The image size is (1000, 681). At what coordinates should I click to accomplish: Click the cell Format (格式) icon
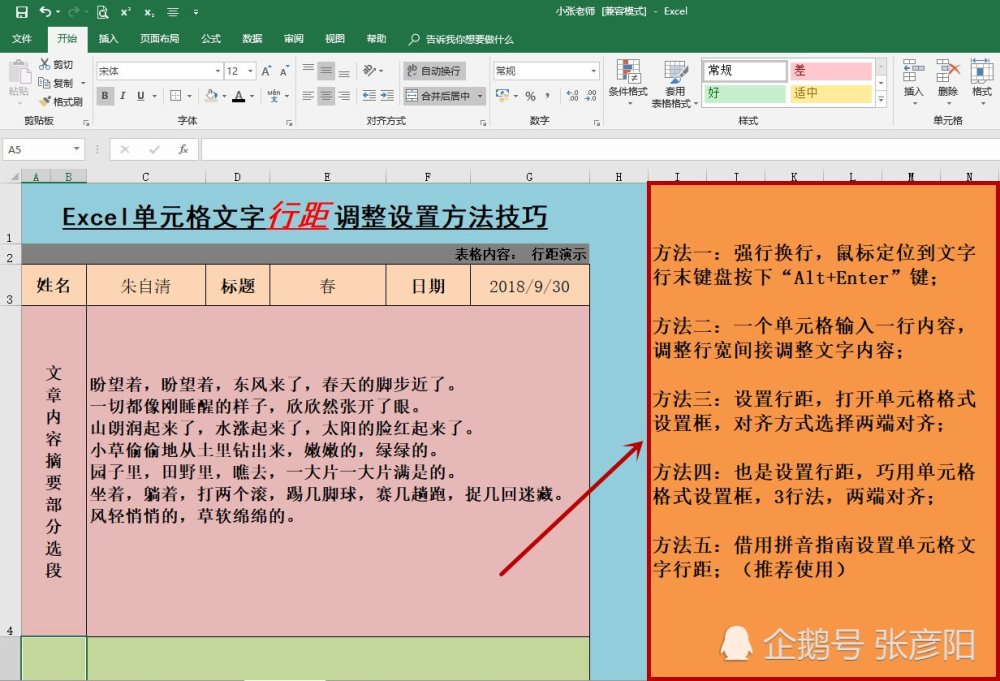[x=982, y=71]
